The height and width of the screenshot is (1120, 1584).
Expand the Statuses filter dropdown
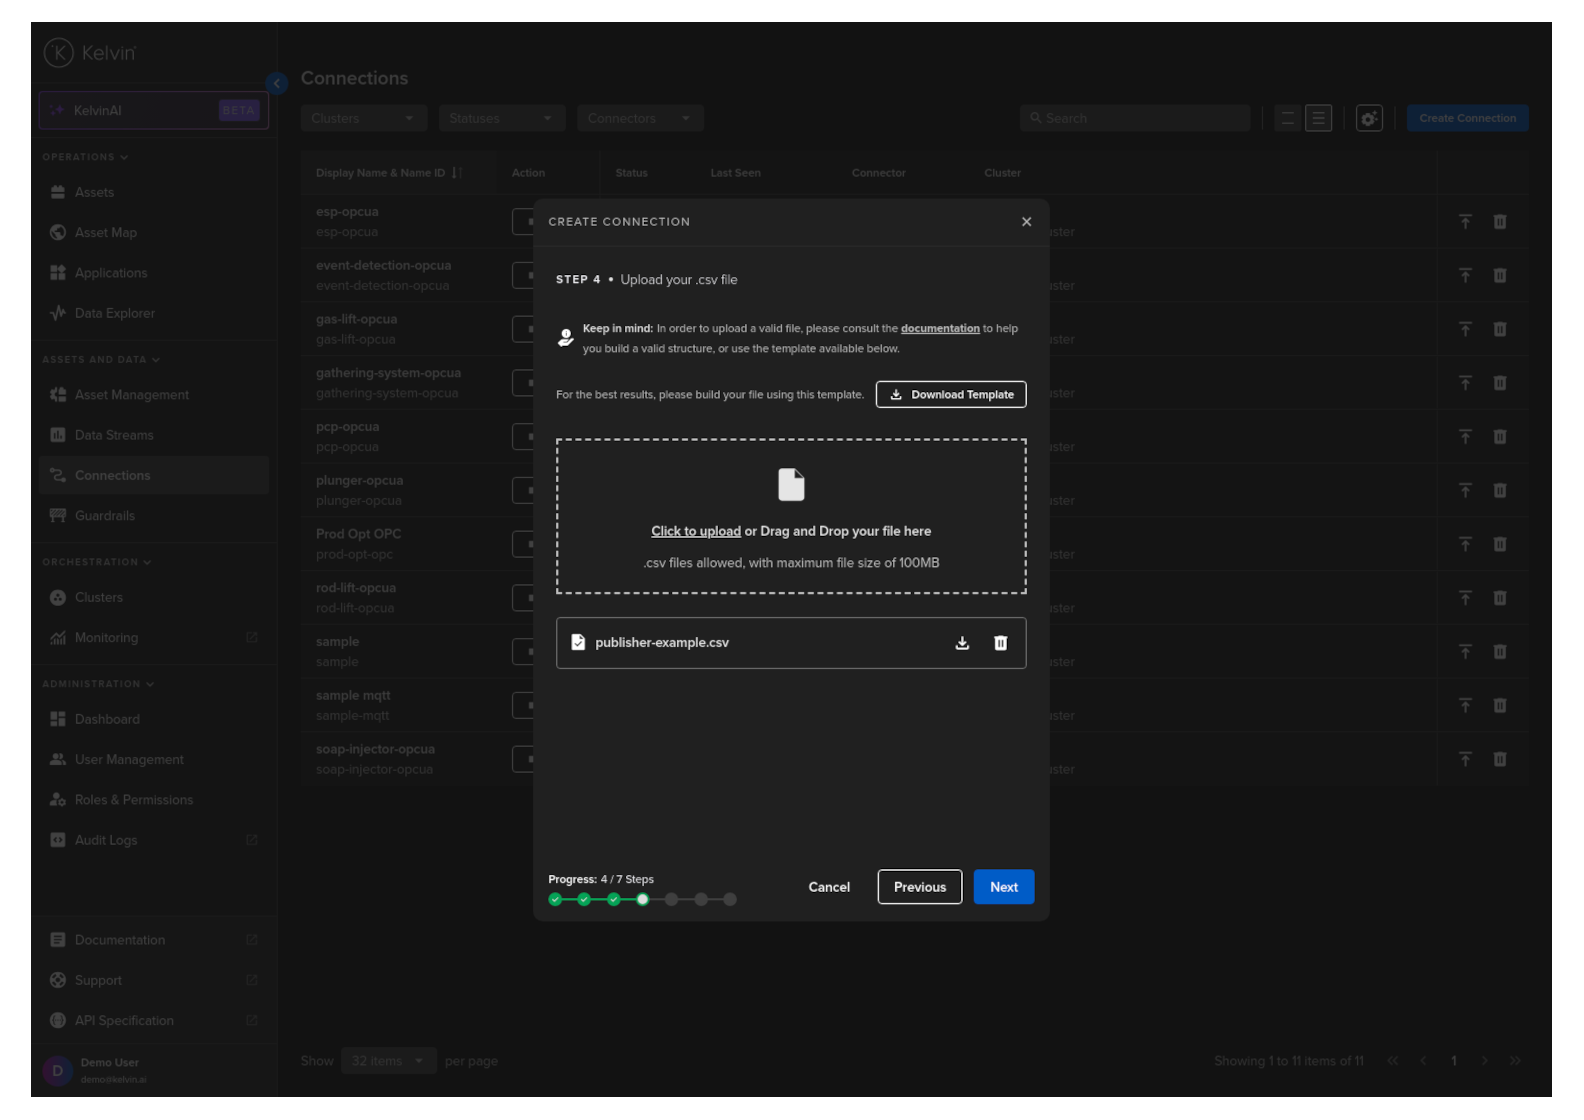click(x=501, y=119)
